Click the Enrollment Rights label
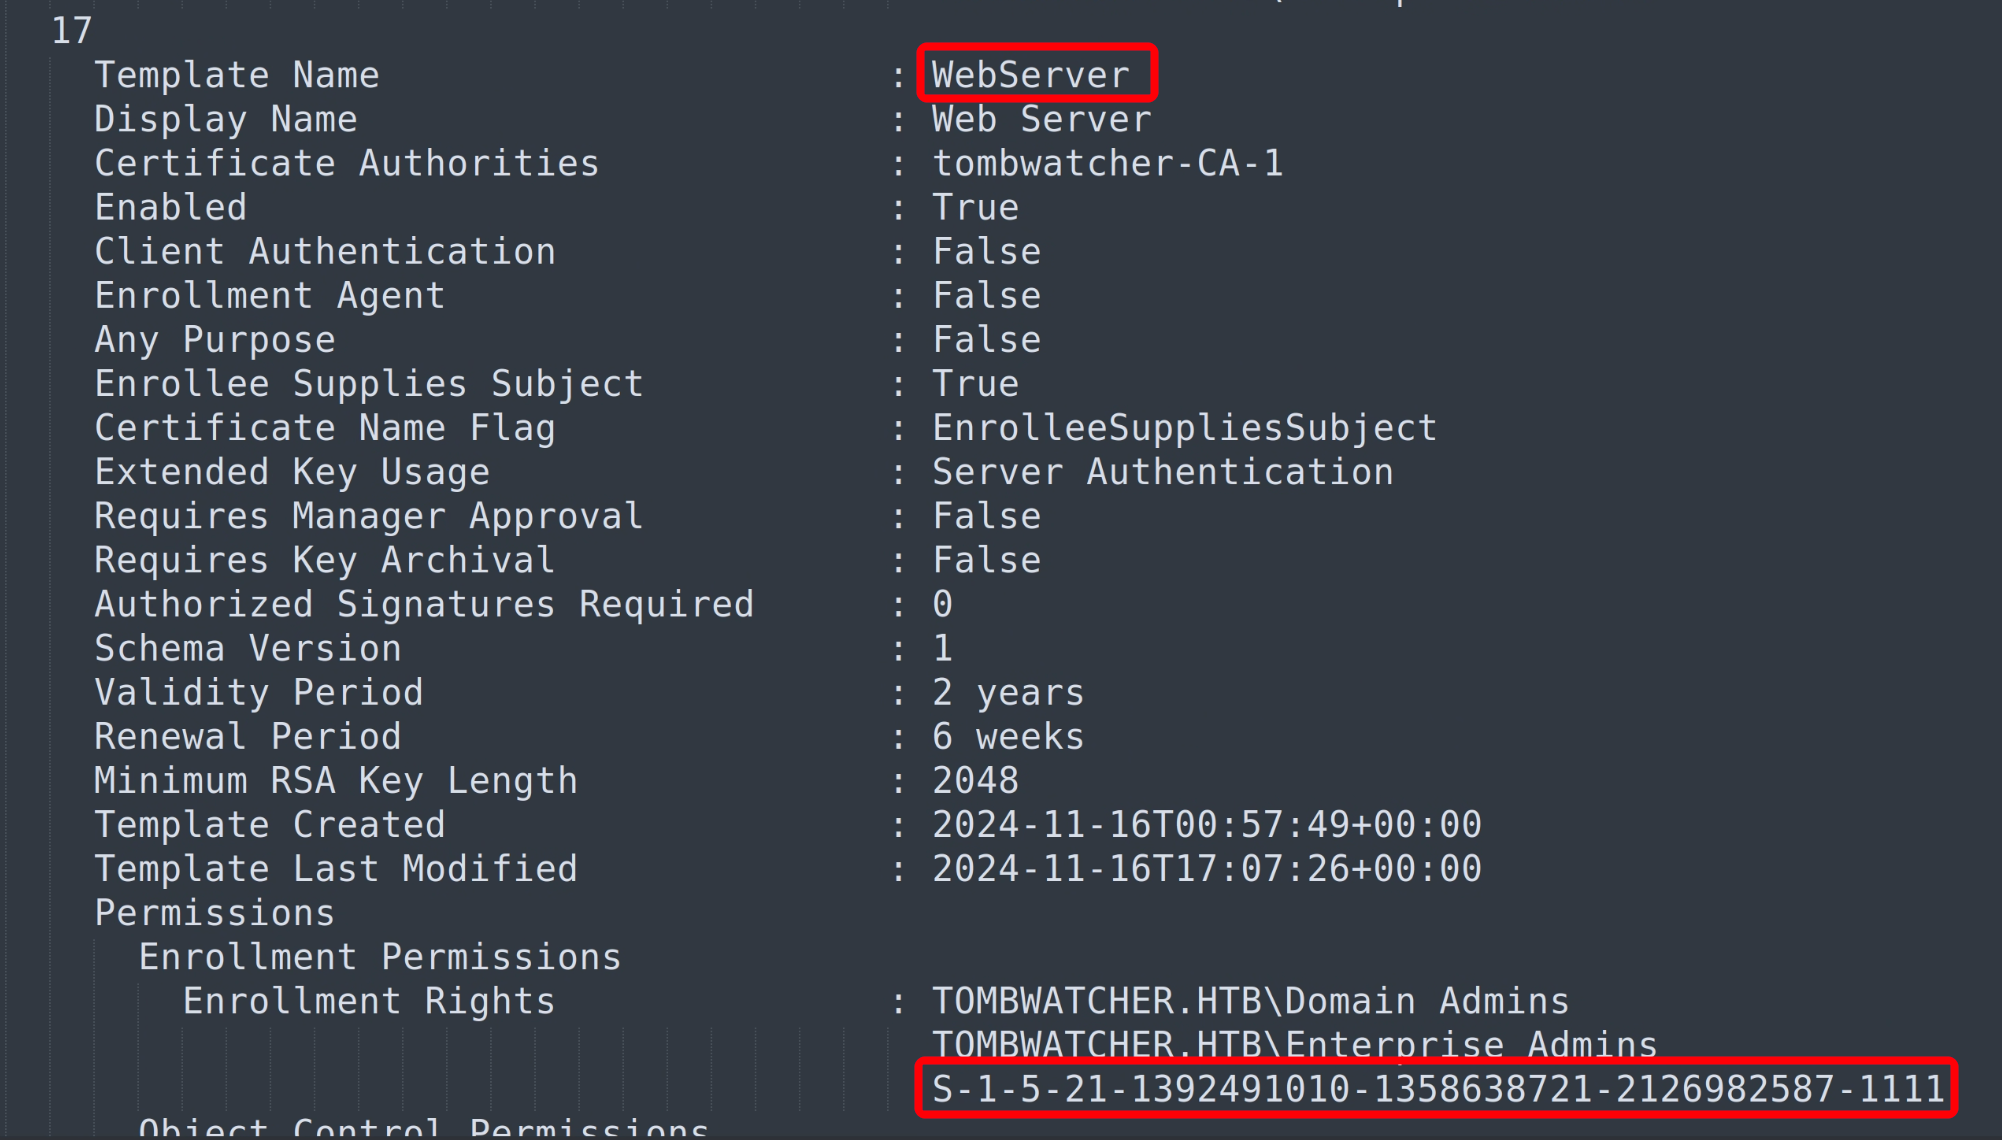The width and height of the screenshot is (2002, 1140). click(369, 1001)
